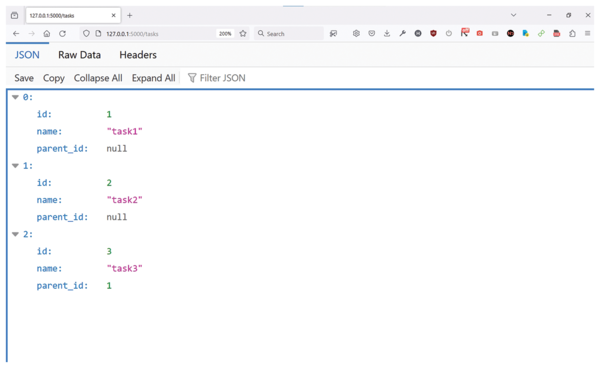The width and height of the screenshot is (600, 368).
Task: Open the wrench developer tools icon
Action: tap(402, 34)
